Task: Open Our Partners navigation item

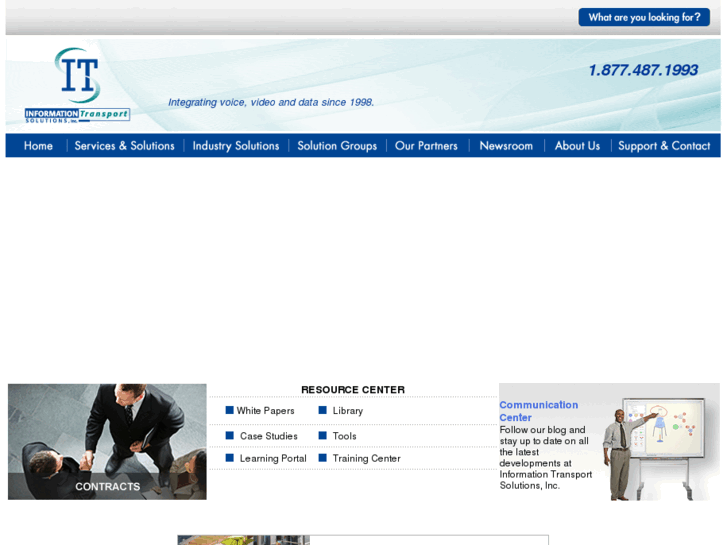Action: tap(426, 146)
